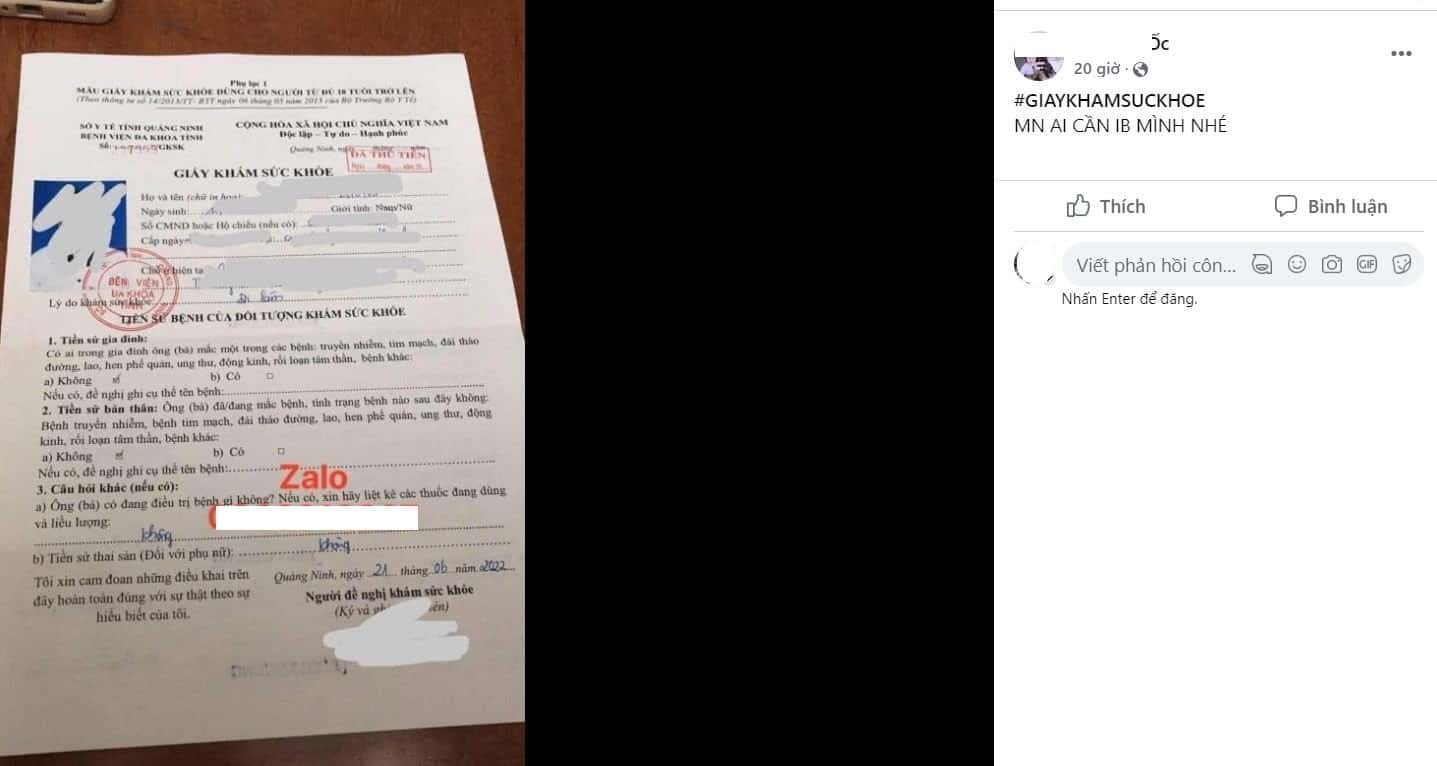Image resolution: width=1437 pixels, height=766 pixels.
Task: Click your own avatar beside comment box
Action: click(x=1034, y=265)
